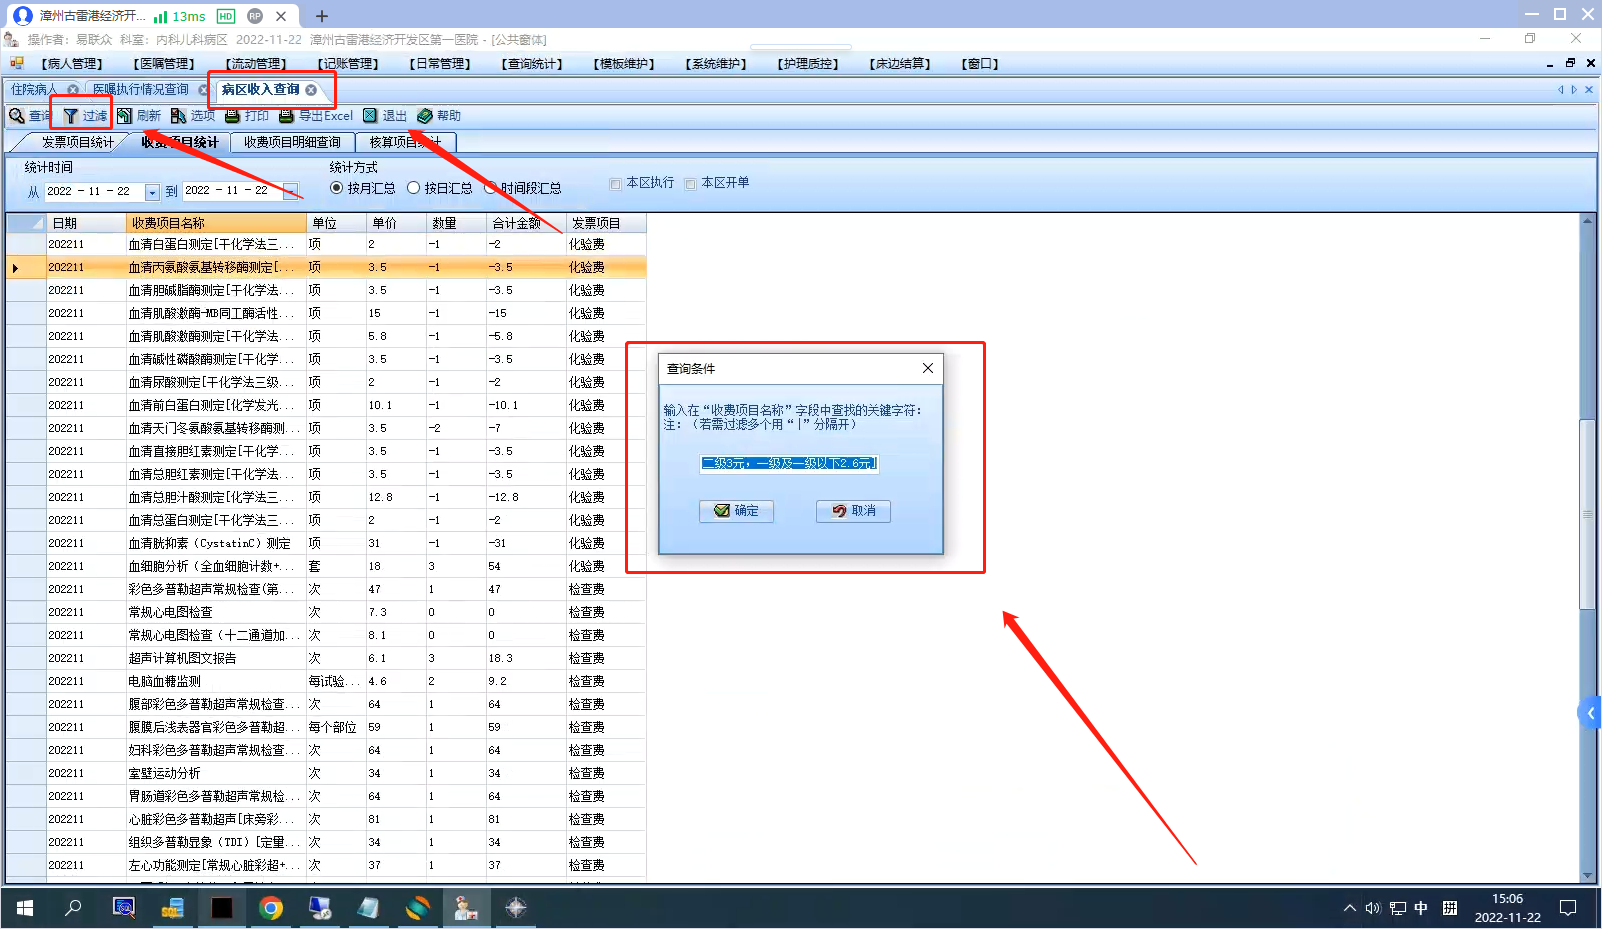Open the 【系统维护】 menu
Screen dimensions: 1602x929
(x=716, y=64)
